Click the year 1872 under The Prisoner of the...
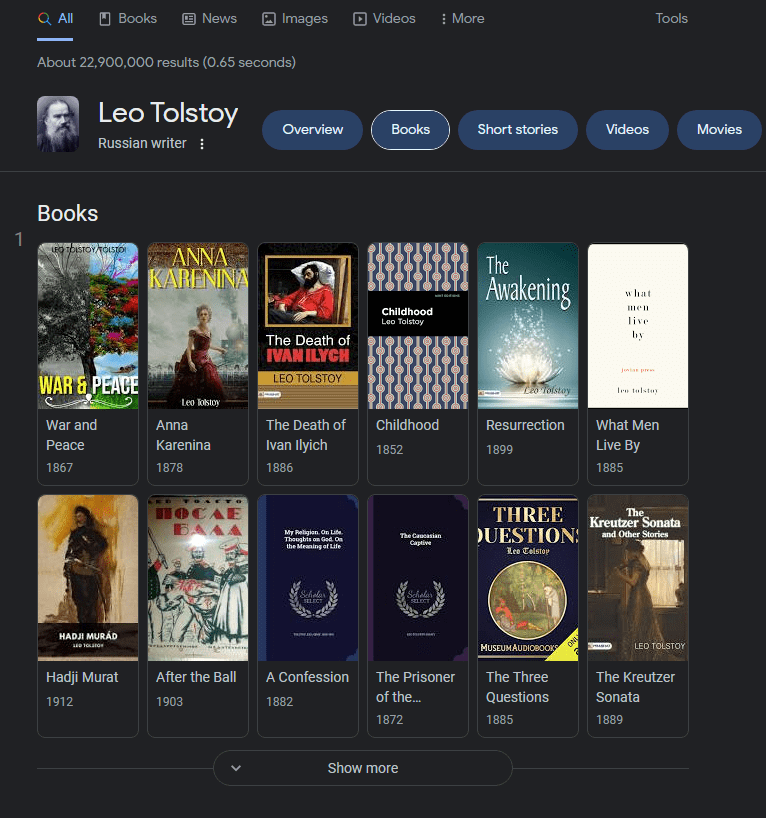The height and width of the screenshot is (818, 766). click(x=390, y=720)
